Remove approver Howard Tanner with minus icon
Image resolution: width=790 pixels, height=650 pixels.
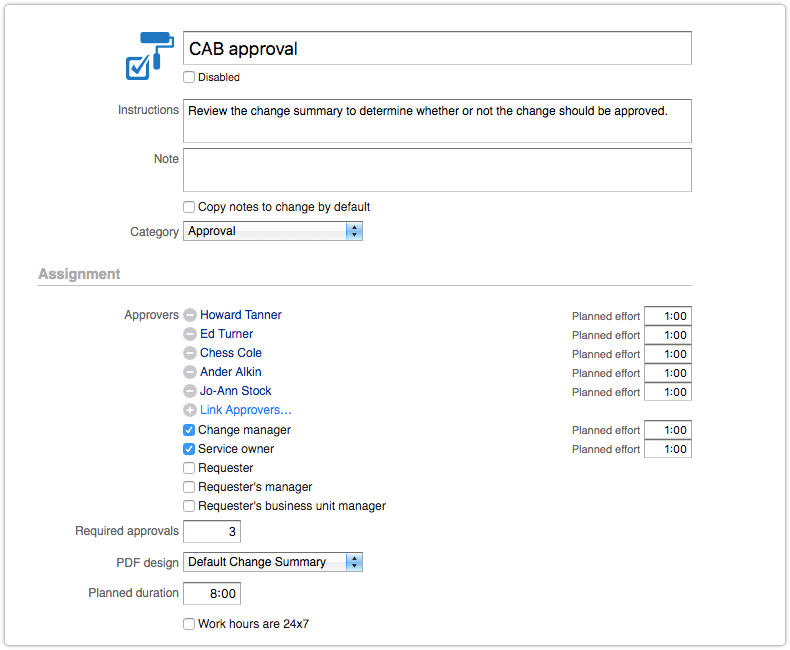pyautogui.click(x=190, y=315)
